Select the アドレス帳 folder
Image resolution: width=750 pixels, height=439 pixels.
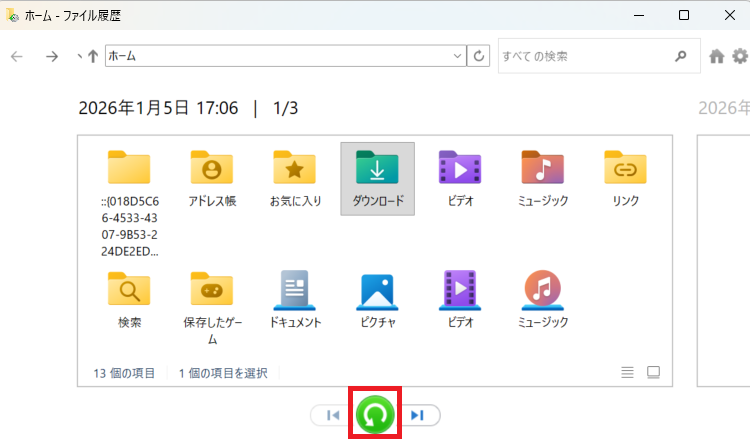pos(211,177)
